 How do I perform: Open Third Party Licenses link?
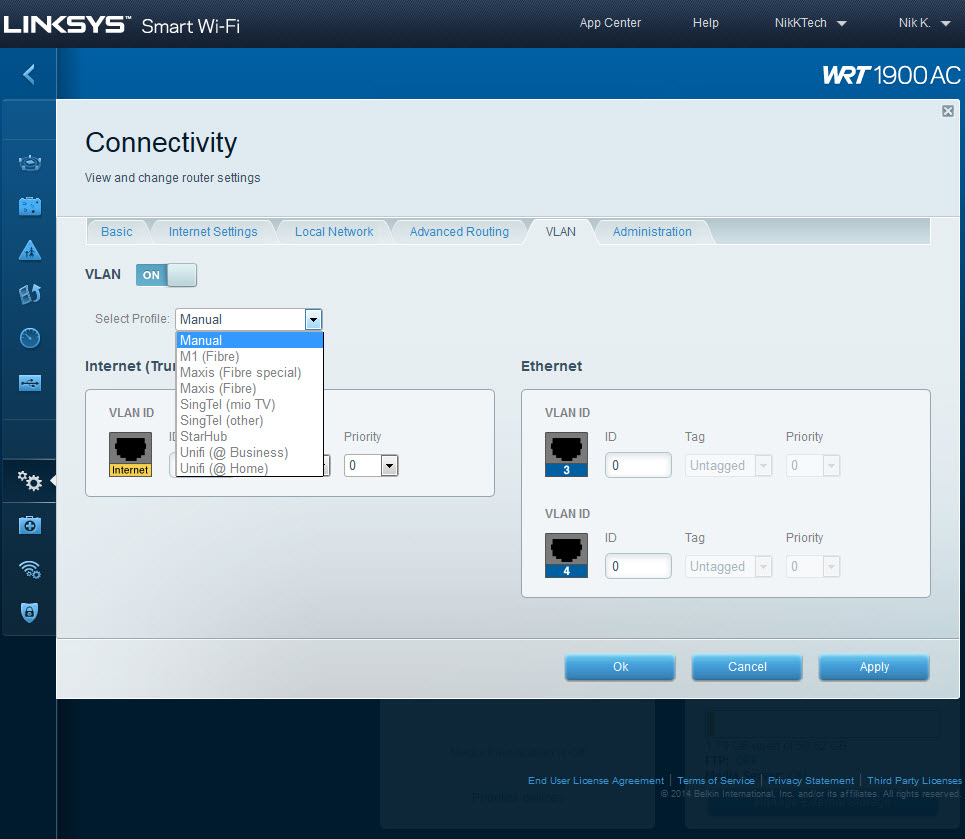914,781
